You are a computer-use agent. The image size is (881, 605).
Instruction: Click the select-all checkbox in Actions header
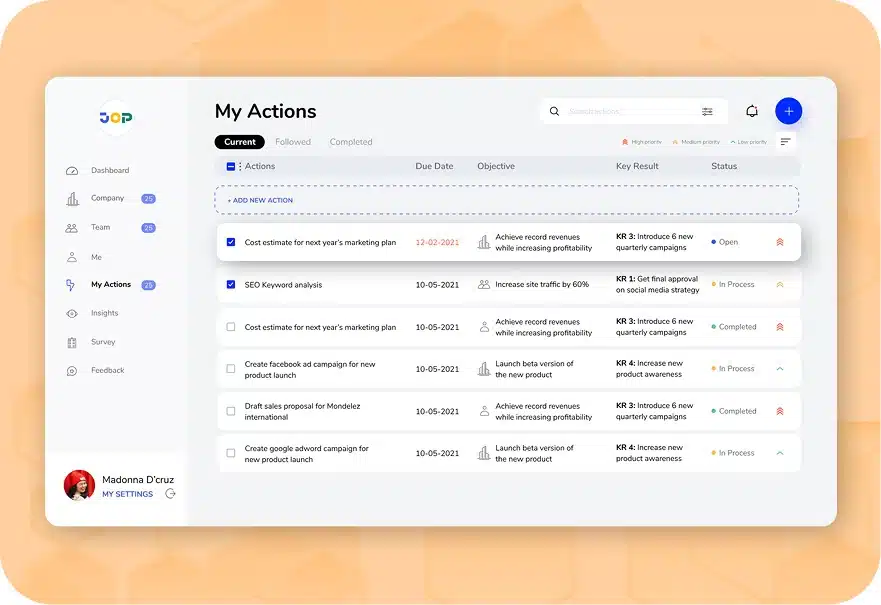coord(232,166)
